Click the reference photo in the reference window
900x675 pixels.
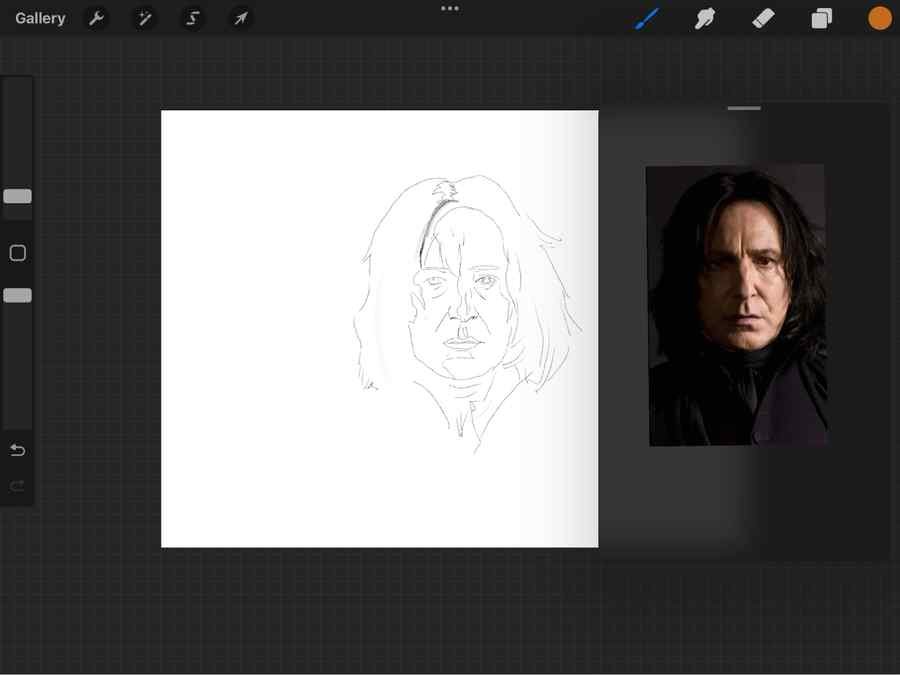(x=737, y=305)
